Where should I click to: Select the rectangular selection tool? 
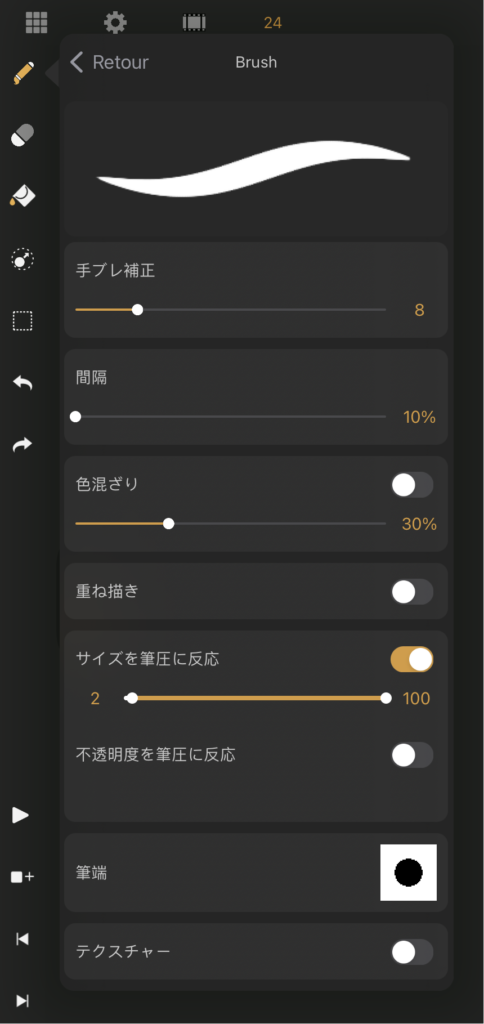click(23, 321)
